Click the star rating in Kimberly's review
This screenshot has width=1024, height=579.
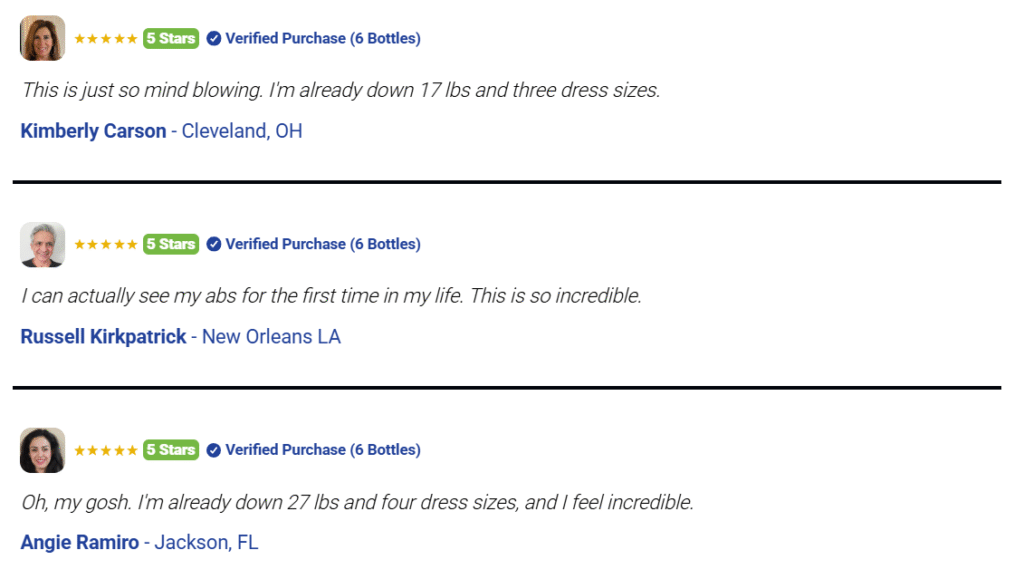[x=106, y=39]
